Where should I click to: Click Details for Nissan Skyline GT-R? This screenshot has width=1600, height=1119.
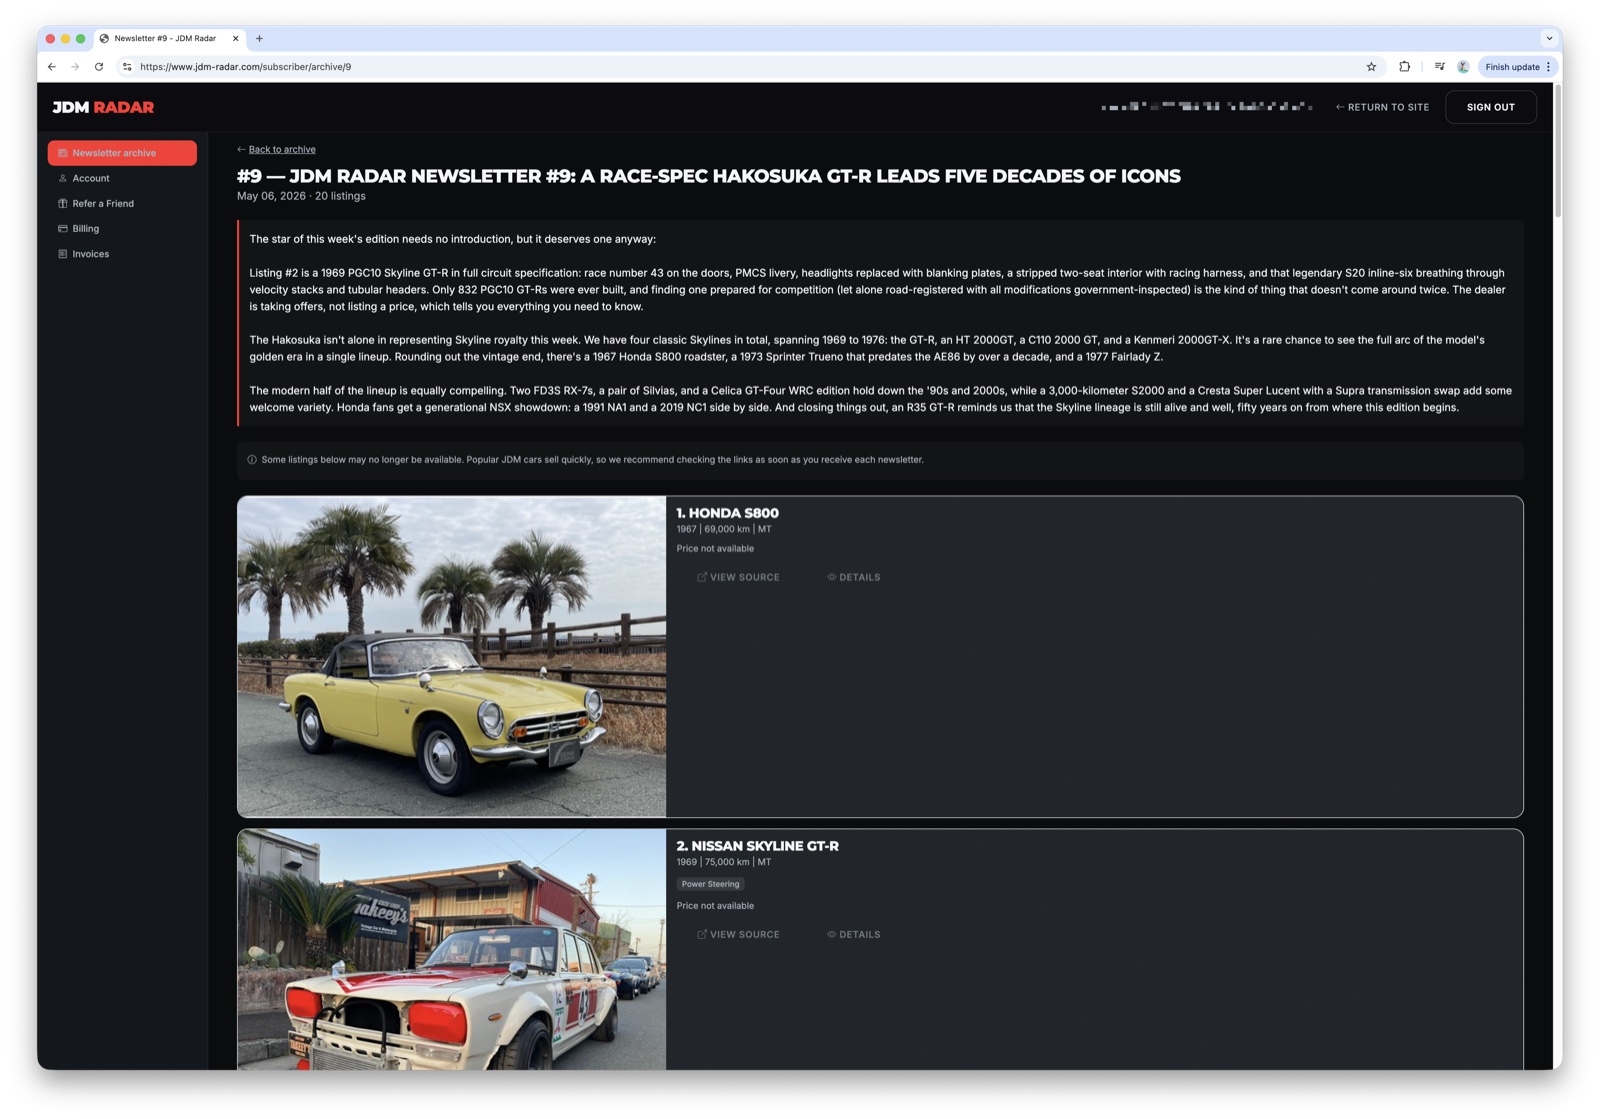point(854,934)
